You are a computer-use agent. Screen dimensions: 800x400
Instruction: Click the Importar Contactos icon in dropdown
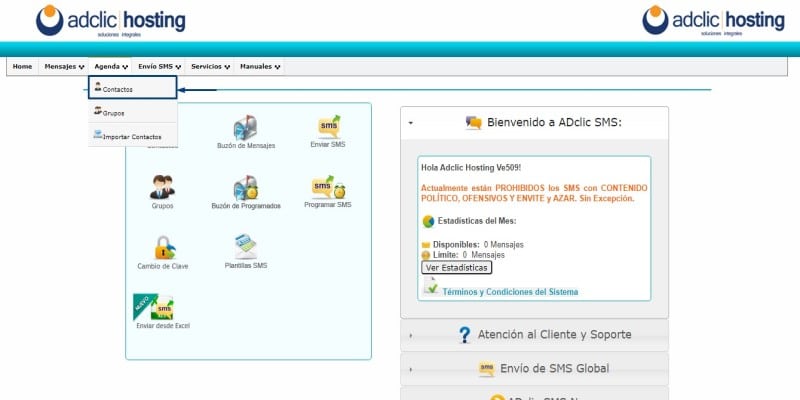tap(98, 135)
